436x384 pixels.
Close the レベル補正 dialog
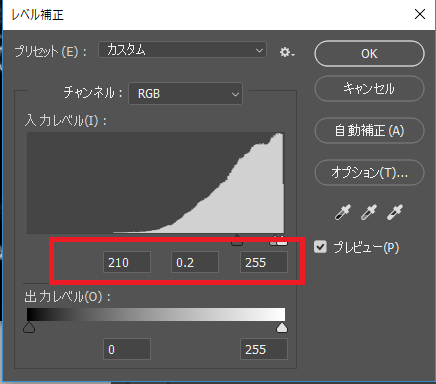pyautogui.click(x=420, y=14)
